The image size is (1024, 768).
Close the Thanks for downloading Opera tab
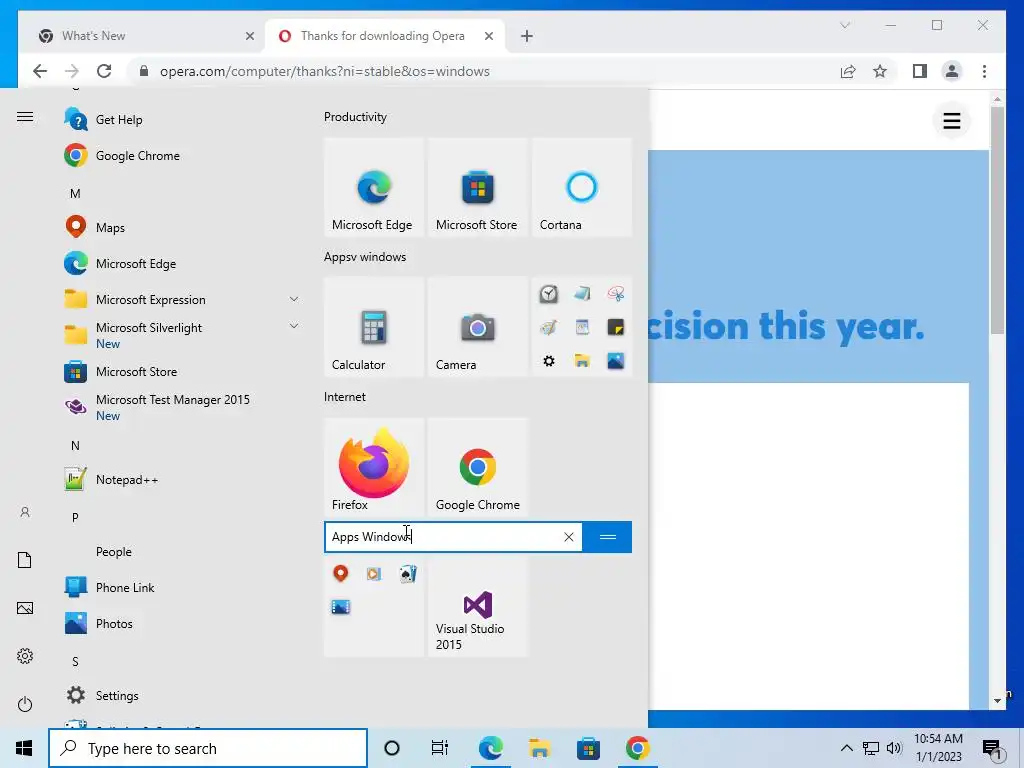[488, 36]
